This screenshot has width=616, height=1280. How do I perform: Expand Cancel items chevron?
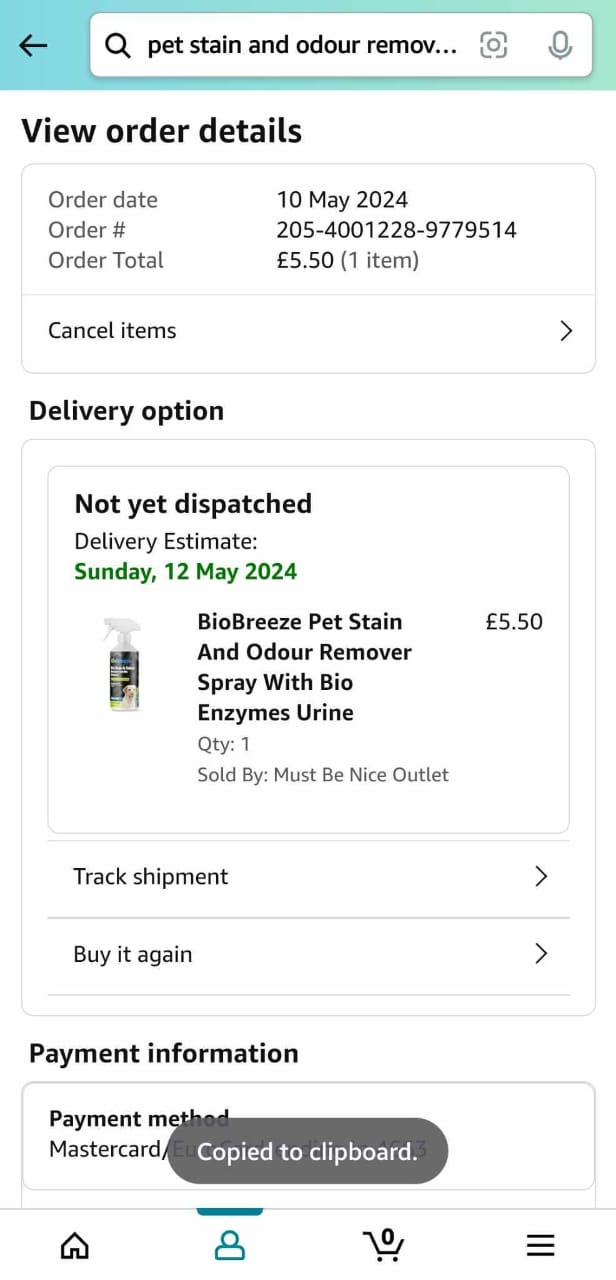click(566, 331)
